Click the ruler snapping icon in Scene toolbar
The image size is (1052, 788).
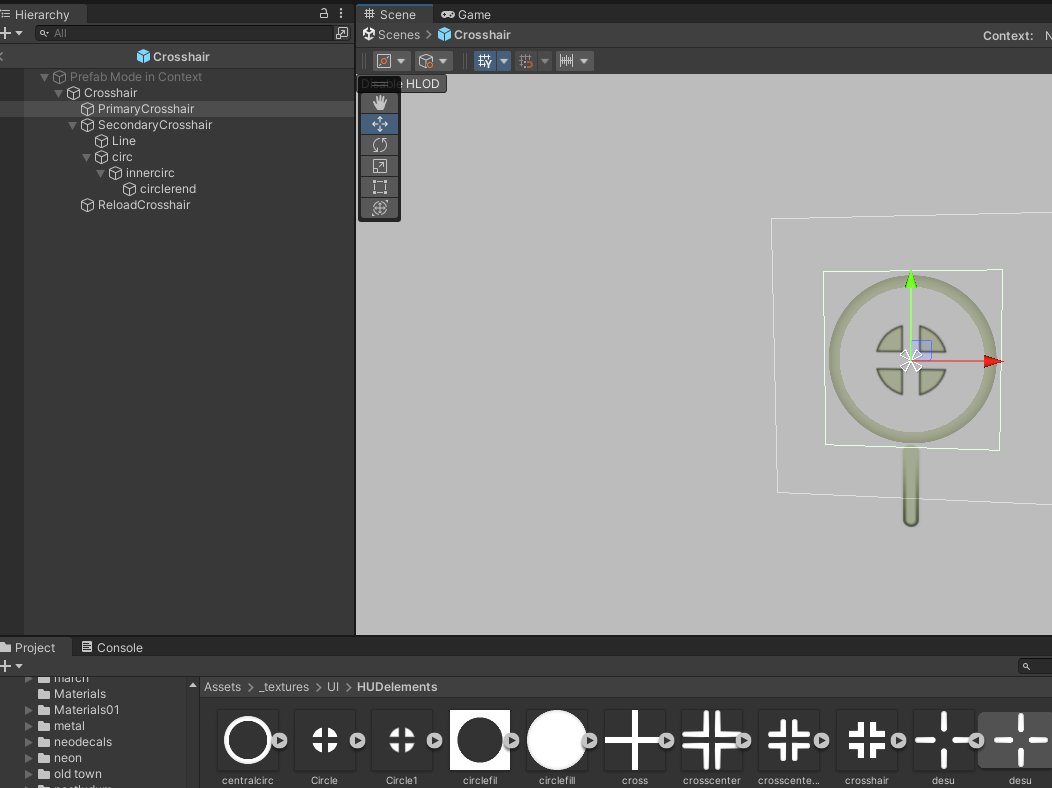(x=566, y=61)
